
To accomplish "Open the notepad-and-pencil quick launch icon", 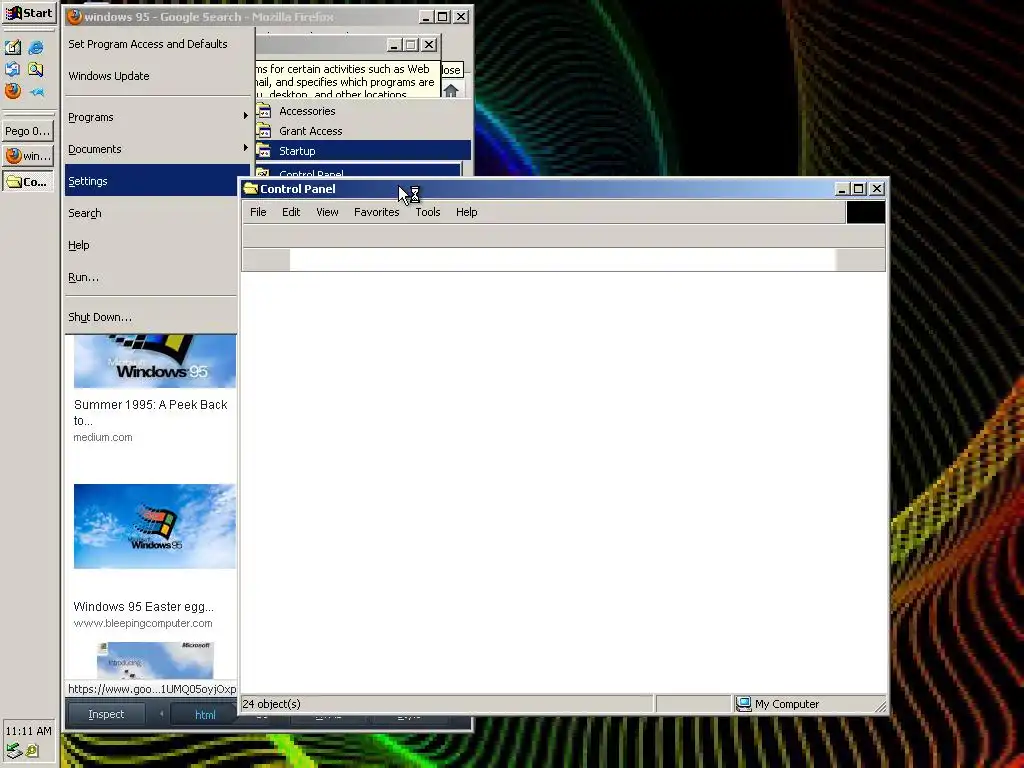I will [x=13, y=47].
